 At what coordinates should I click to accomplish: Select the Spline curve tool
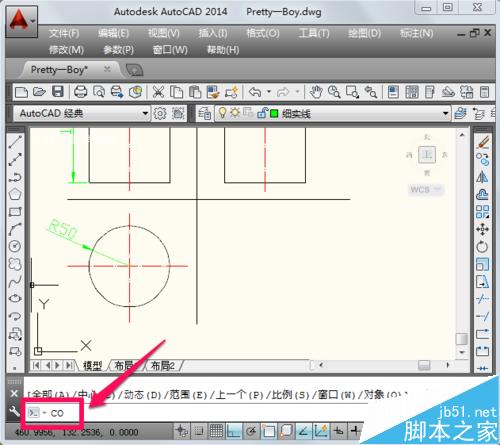point(15,282)
